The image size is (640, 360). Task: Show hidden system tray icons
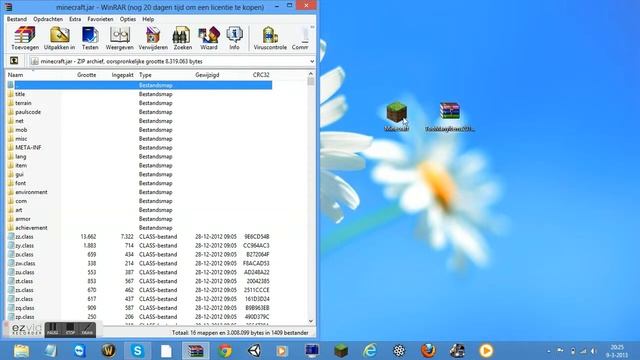point(549,351)
